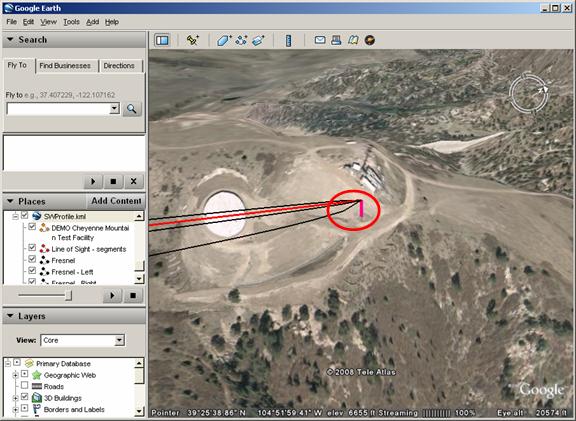Disable the 3D Buildings layer checkbox
Image resolution: width=576 pixels, height=421 pixels.
click(24, 397)
